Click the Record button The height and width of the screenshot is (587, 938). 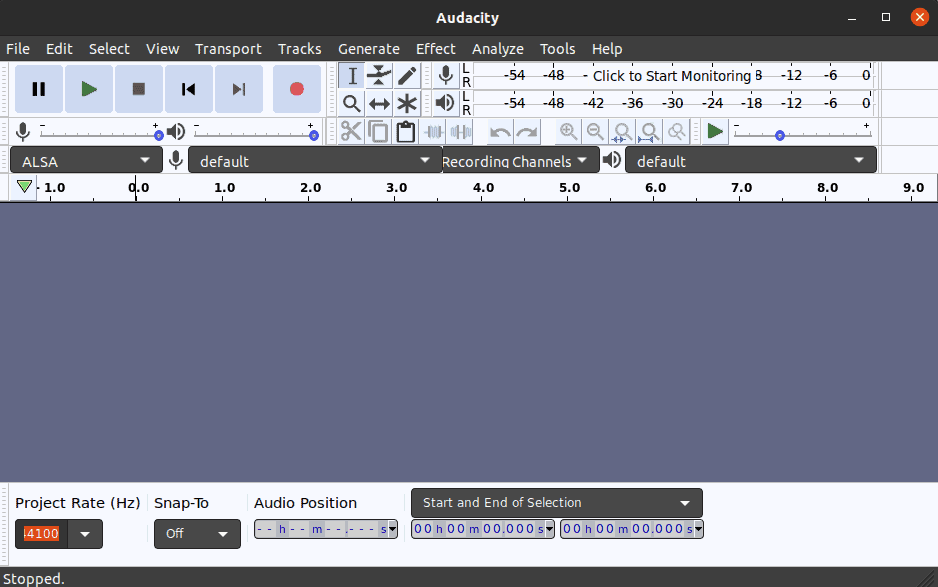296,89
